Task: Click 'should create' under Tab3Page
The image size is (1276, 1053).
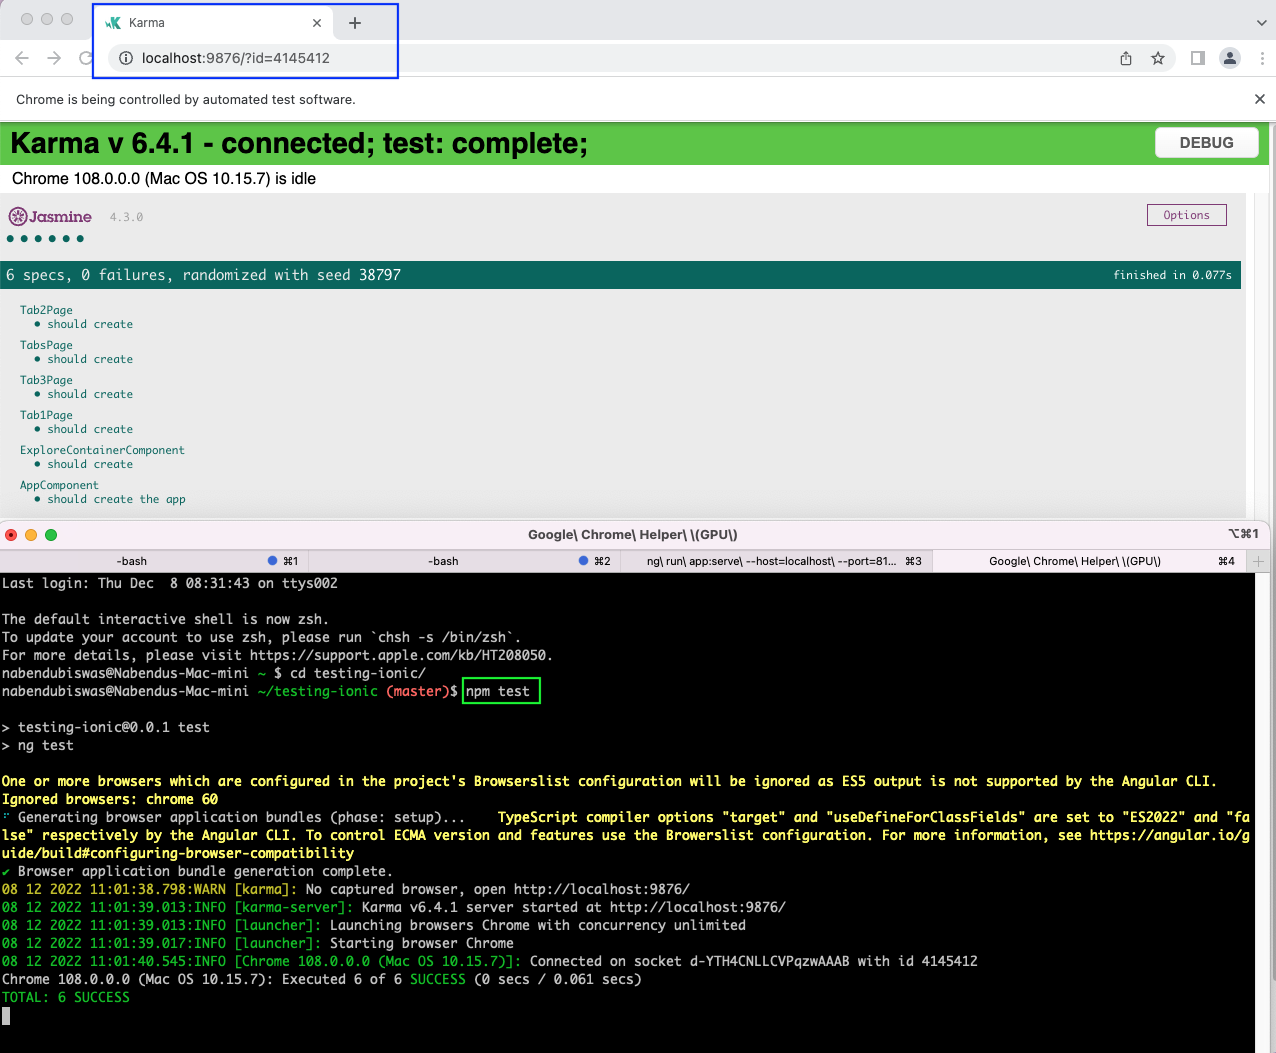Action: tap(90, 394)
